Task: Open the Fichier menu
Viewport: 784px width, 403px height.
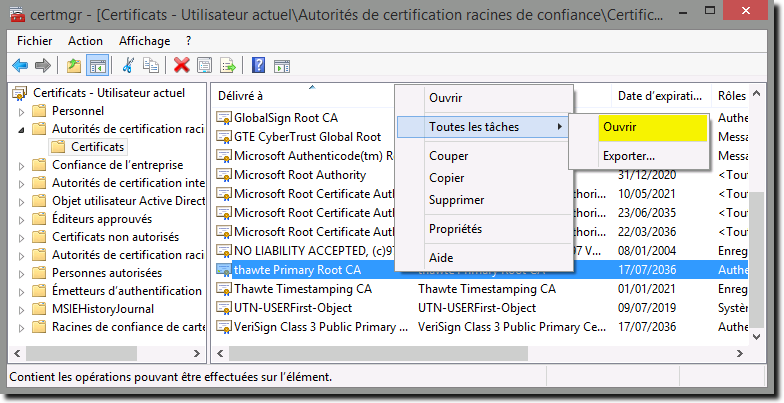Action: (34, 41)
